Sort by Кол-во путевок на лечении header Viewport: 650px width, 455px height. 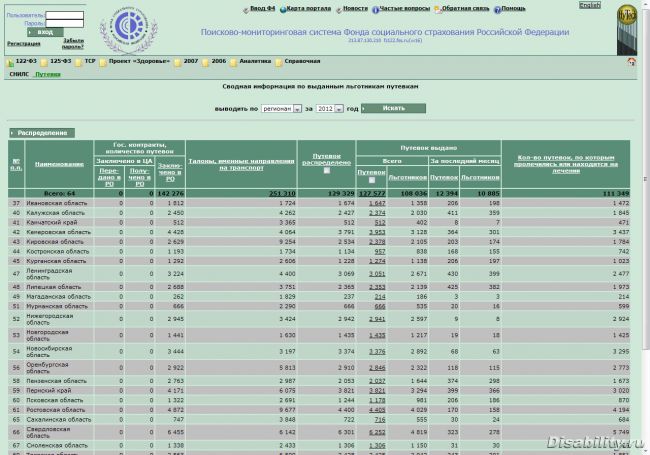point(566,164)
